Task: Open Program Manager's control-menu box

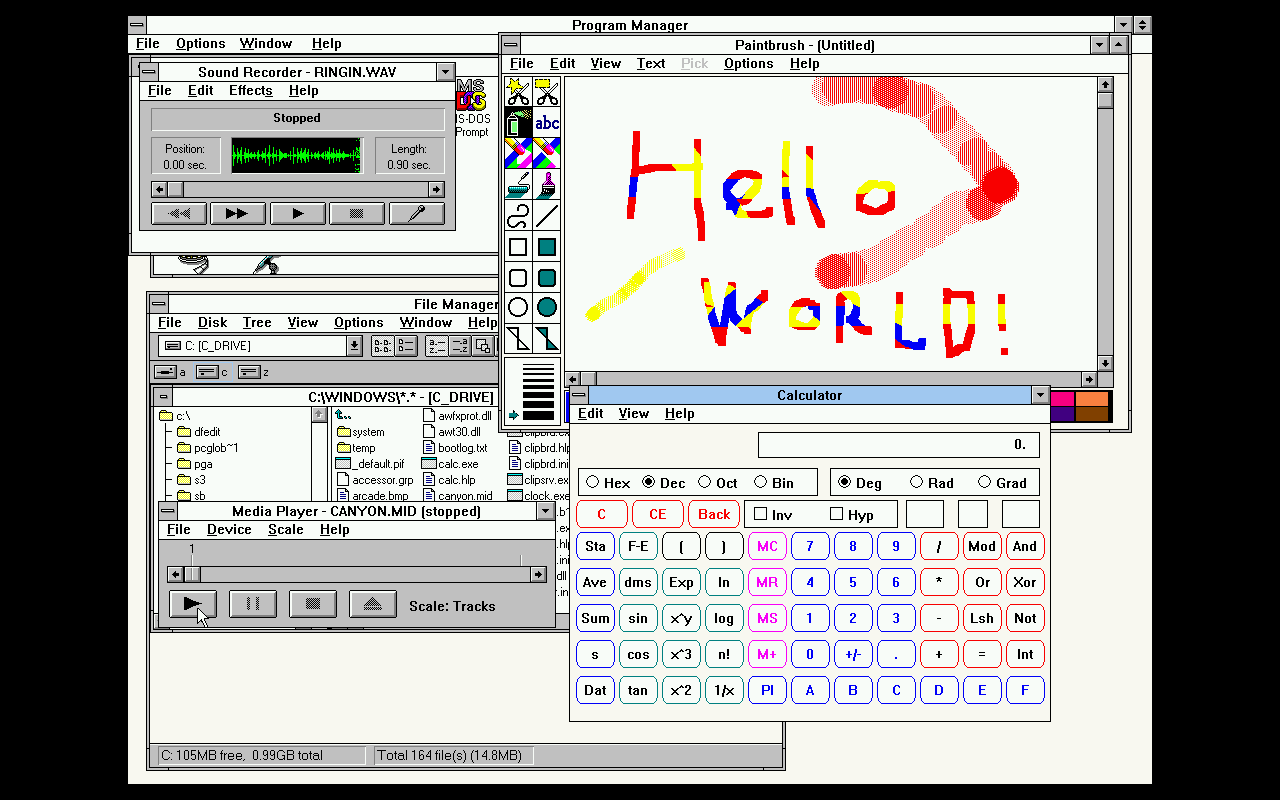Action: [x=137, y=25]
